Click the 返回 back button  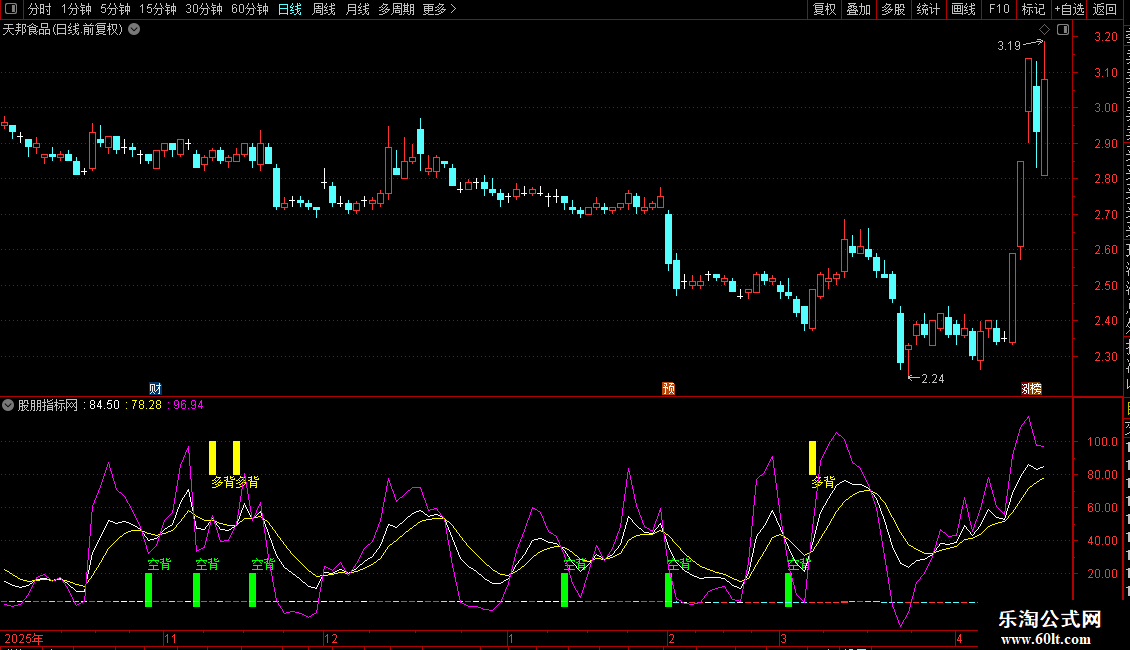coord(1105,9)
